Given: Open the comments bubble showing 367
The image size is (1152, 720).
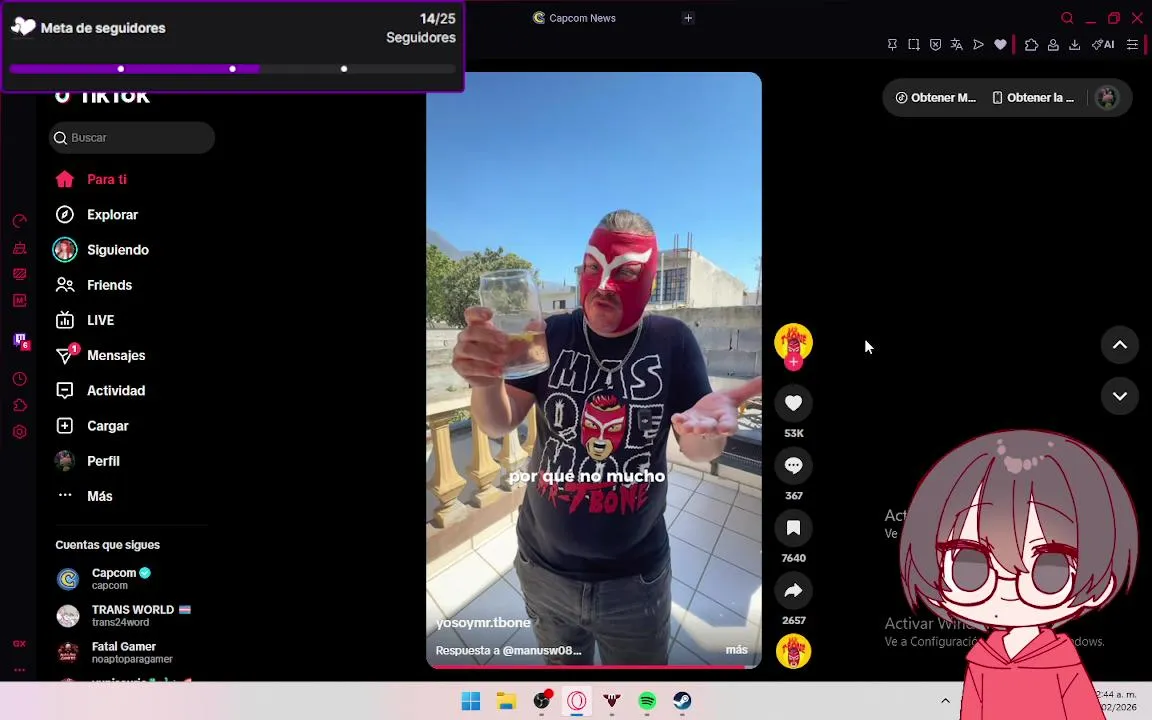Looking at the screenshot, I should (x=793, y=465).
